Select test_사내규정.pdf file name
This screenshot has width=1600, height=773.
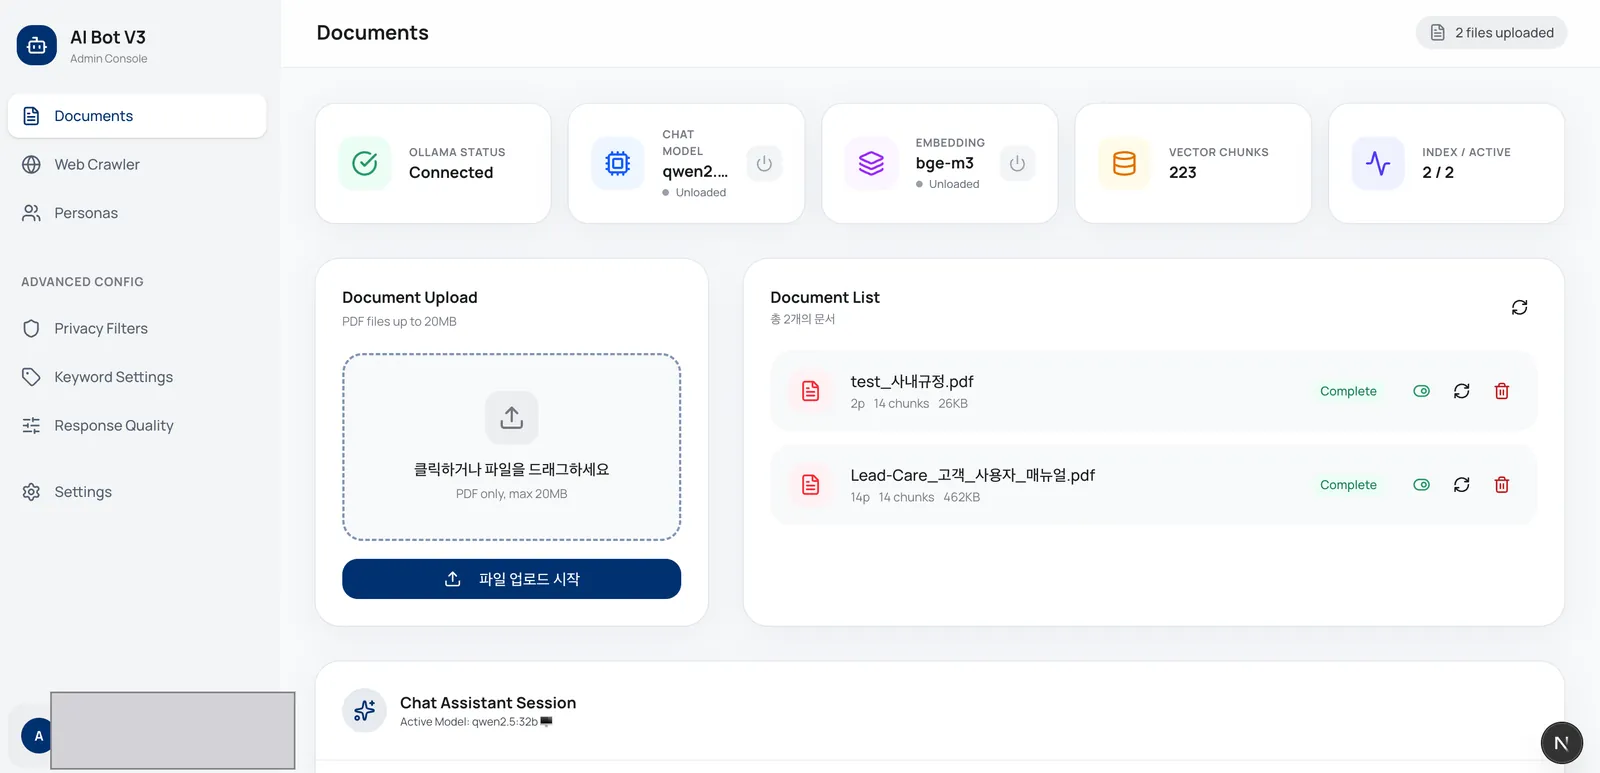click(x=912, y=381)
